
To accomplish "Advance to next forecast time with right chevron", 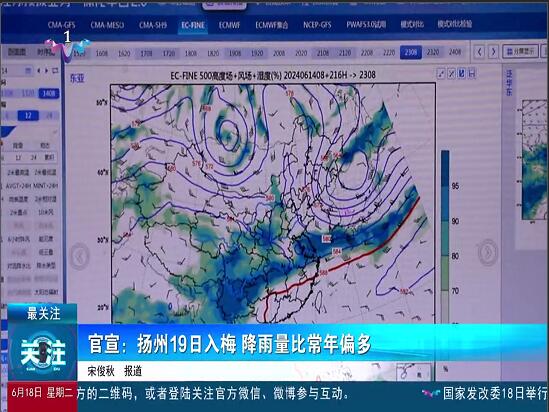I will coord(493,52).
